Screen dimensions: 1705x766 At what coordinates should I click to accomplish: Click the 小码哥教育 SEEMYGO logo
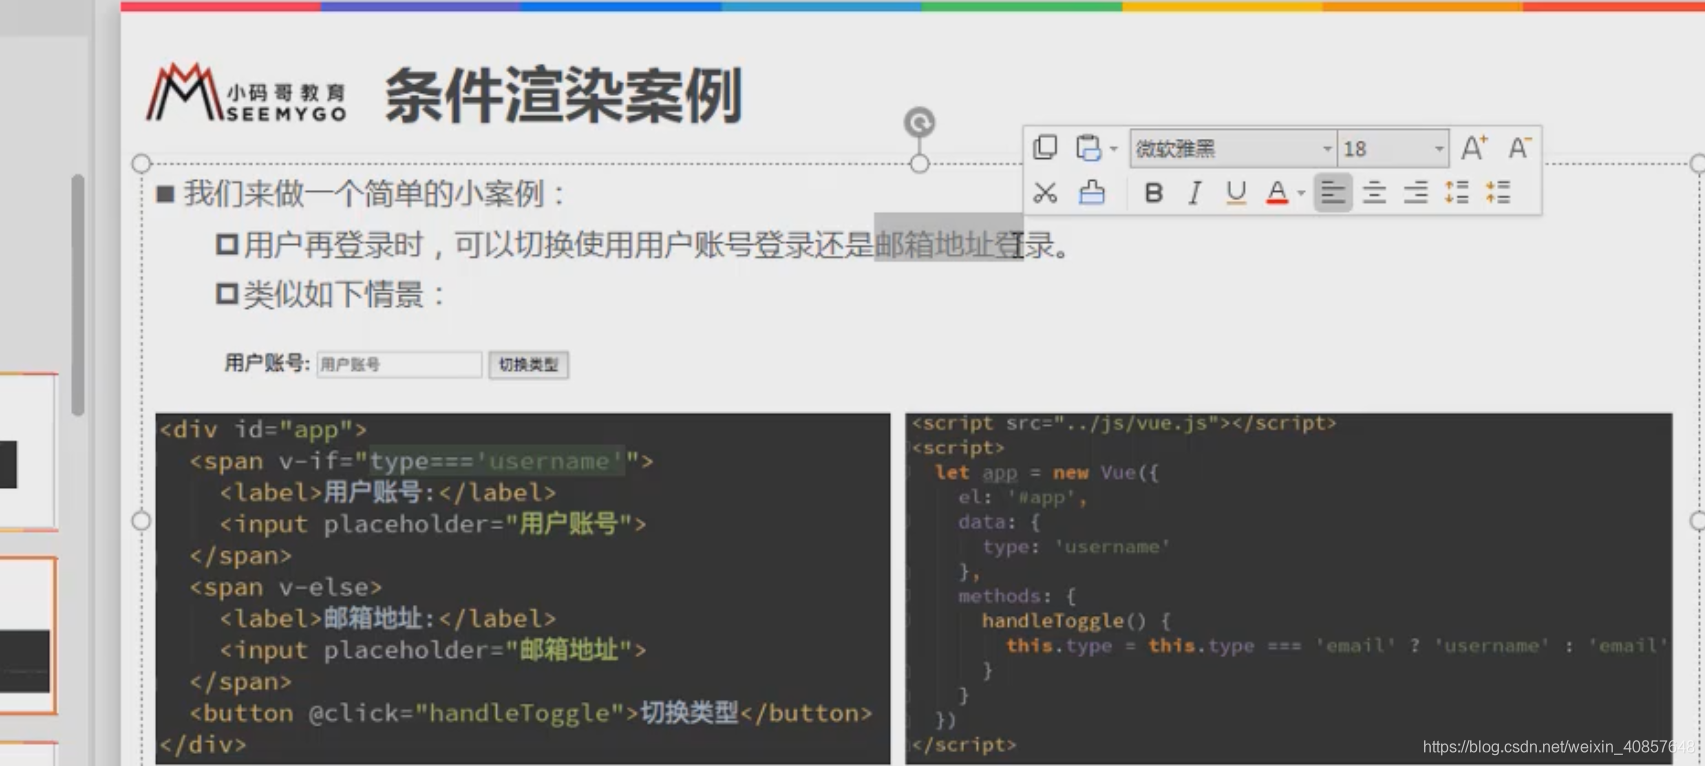(x=246, y=93)
